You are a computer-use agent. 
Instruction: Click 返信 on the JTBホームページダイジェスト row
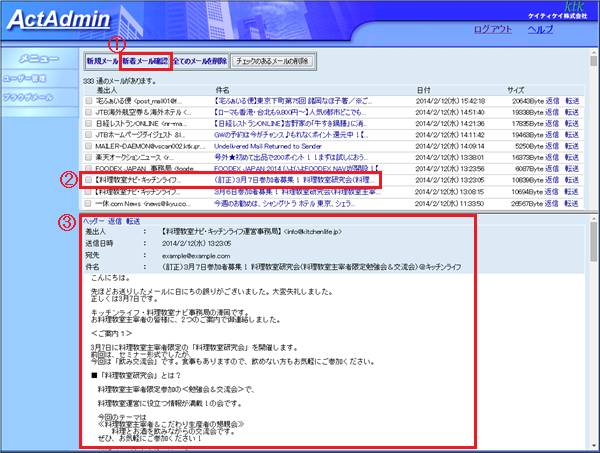point(552,135)
